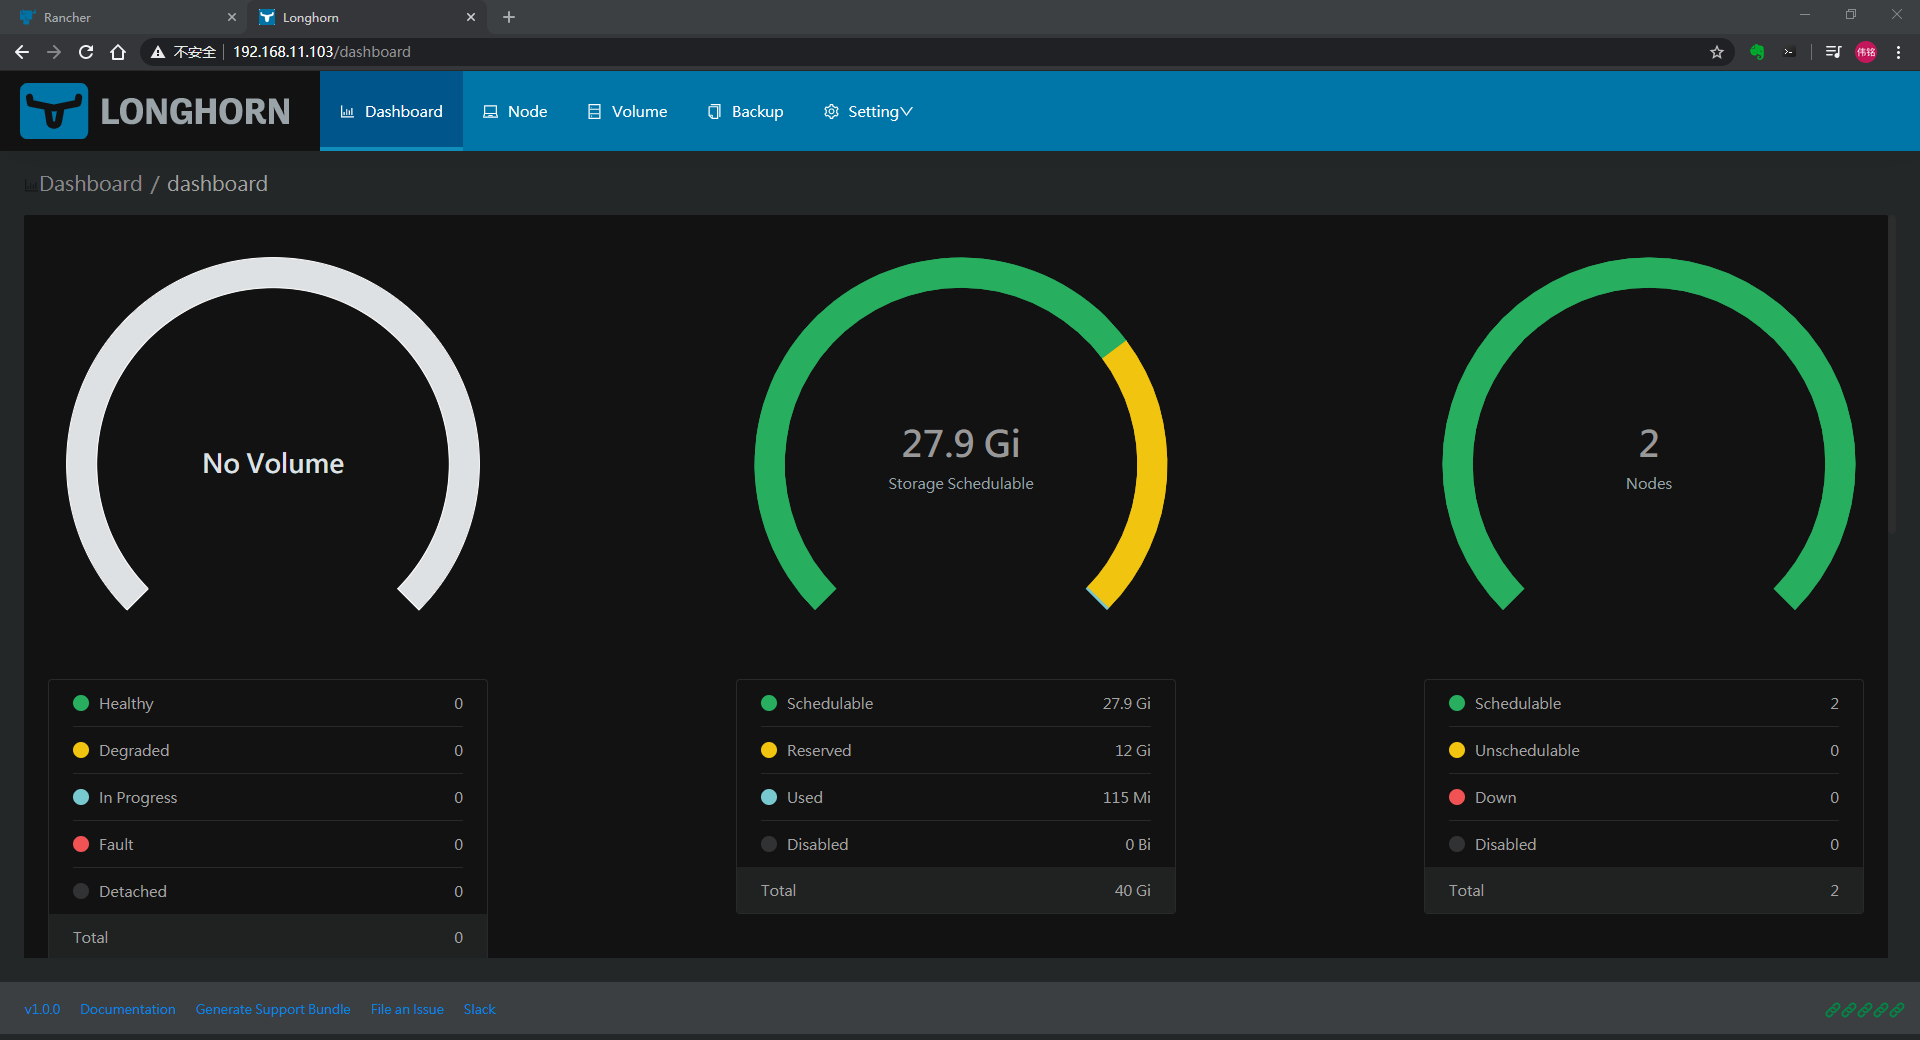
Task: Click the browser address bar URL
Action: tap(322, 52)
